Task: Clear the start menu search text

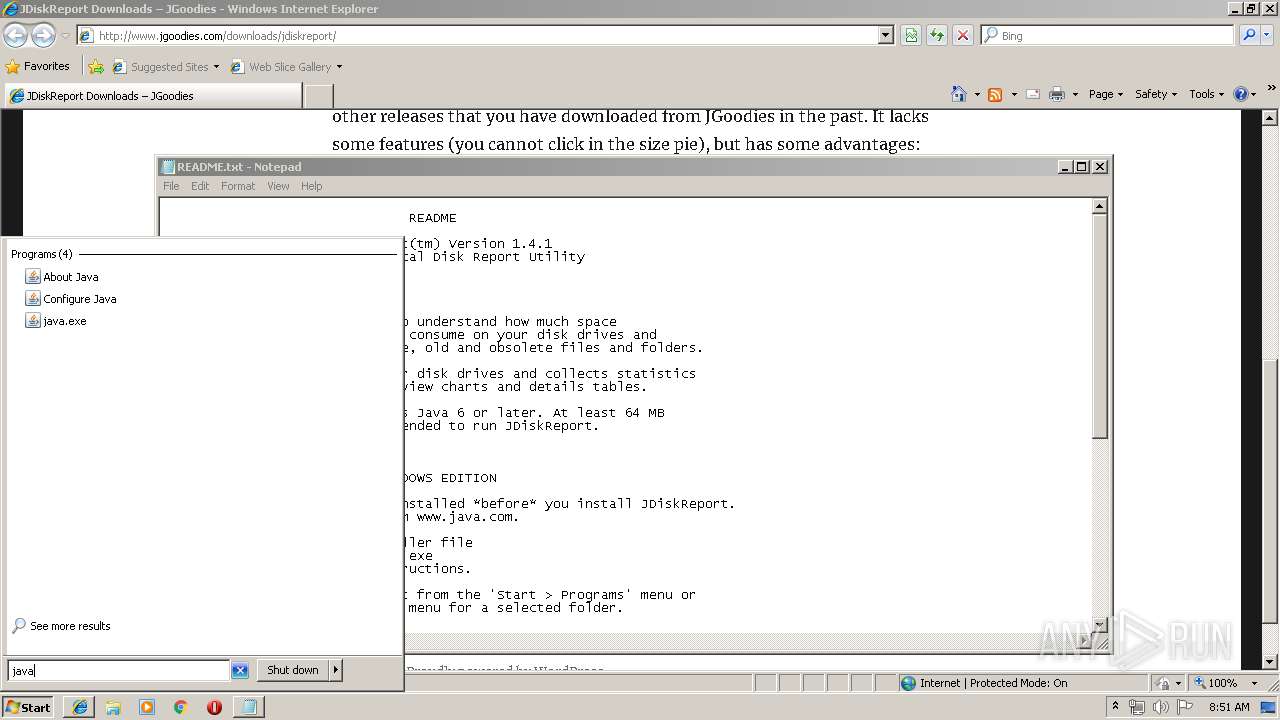Action: point(240,670)
